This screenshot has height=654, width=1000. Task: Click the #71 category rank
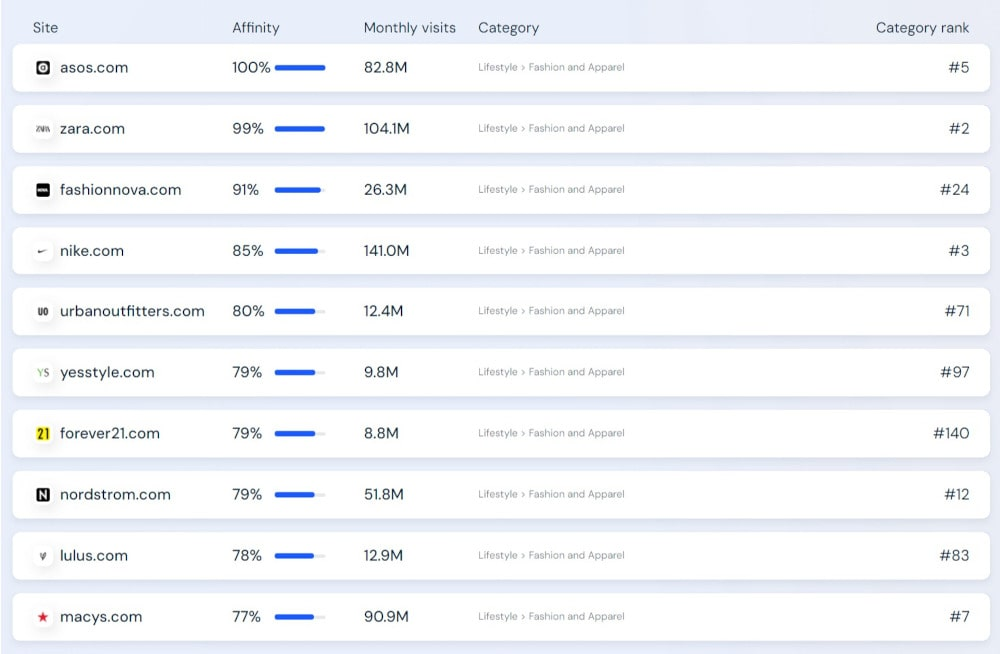pos(957,311)
